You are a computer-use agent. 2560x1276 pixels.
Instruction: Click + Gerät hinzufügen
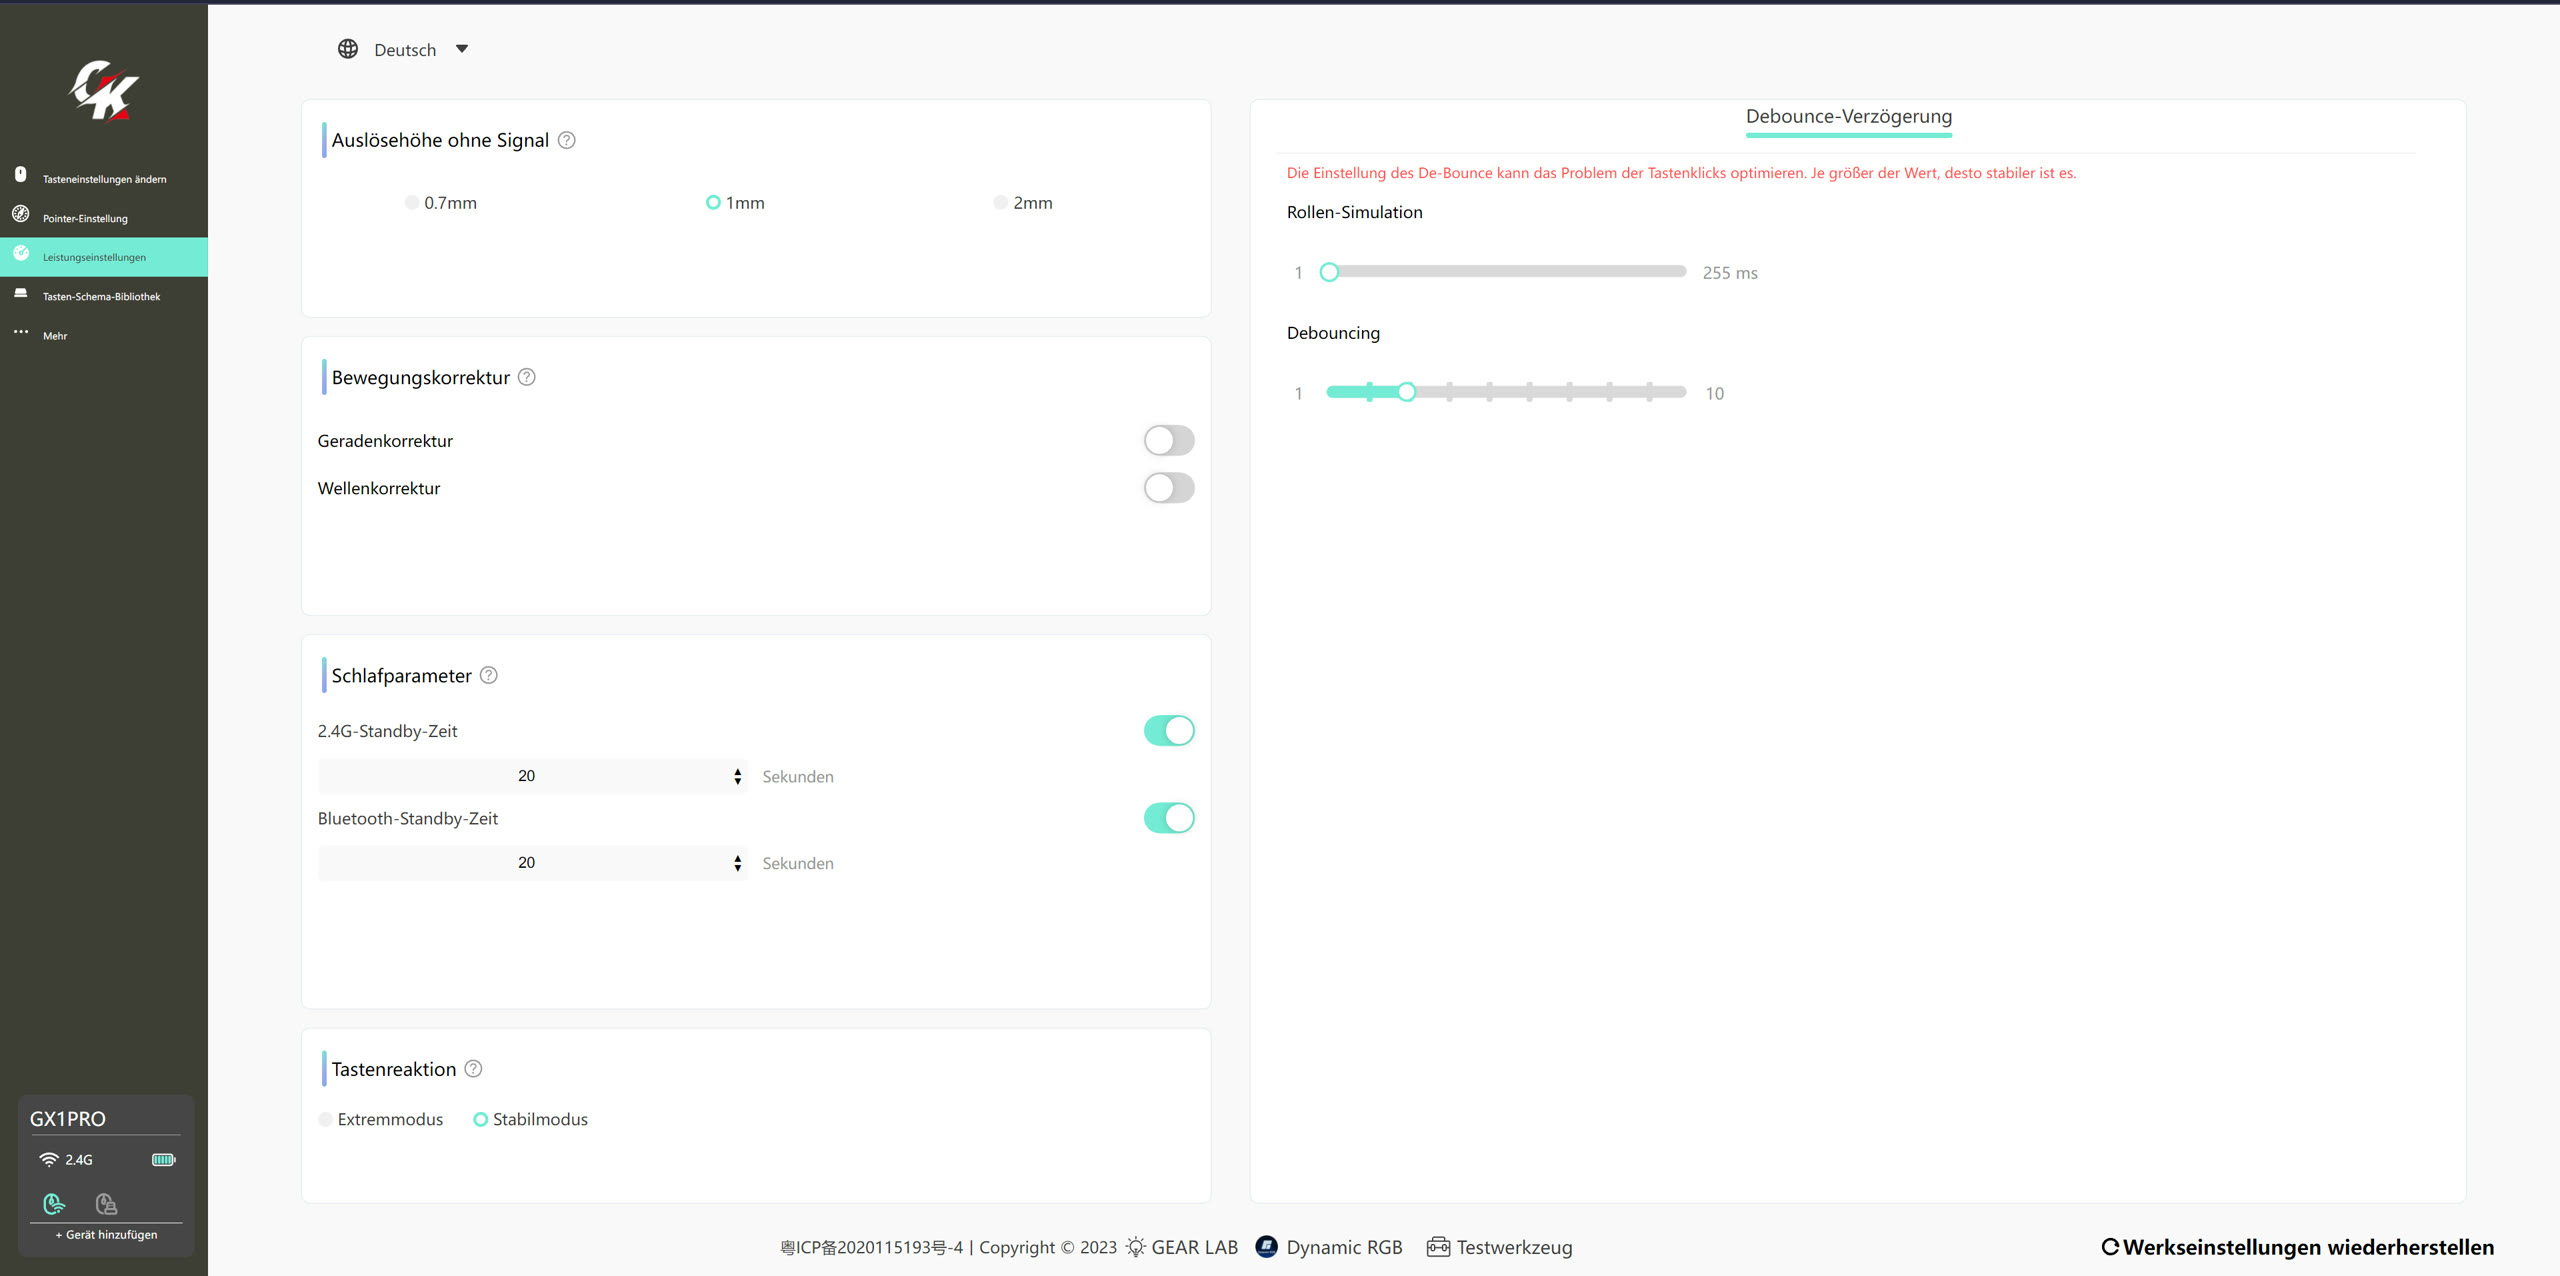(106, 1235)
